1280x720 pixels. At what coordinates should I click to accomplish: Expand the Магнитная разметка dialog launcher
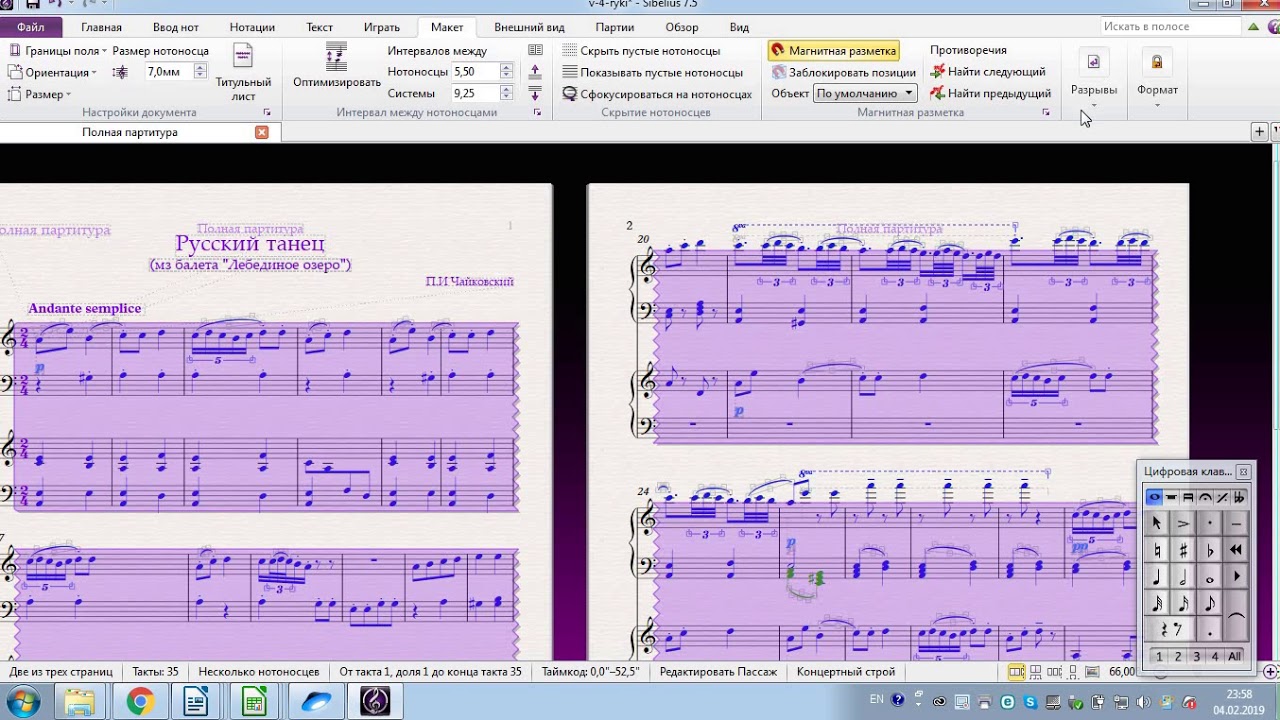point(1046,113)
